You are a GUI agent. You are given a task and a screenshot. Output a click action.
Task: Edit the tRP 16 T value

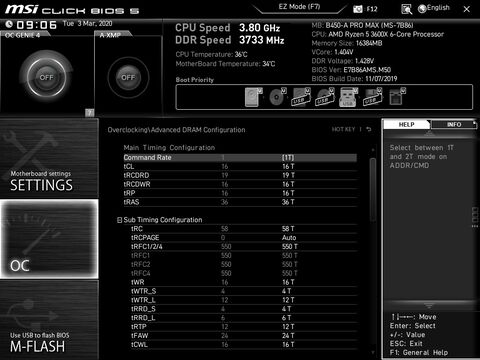[288, 193]
